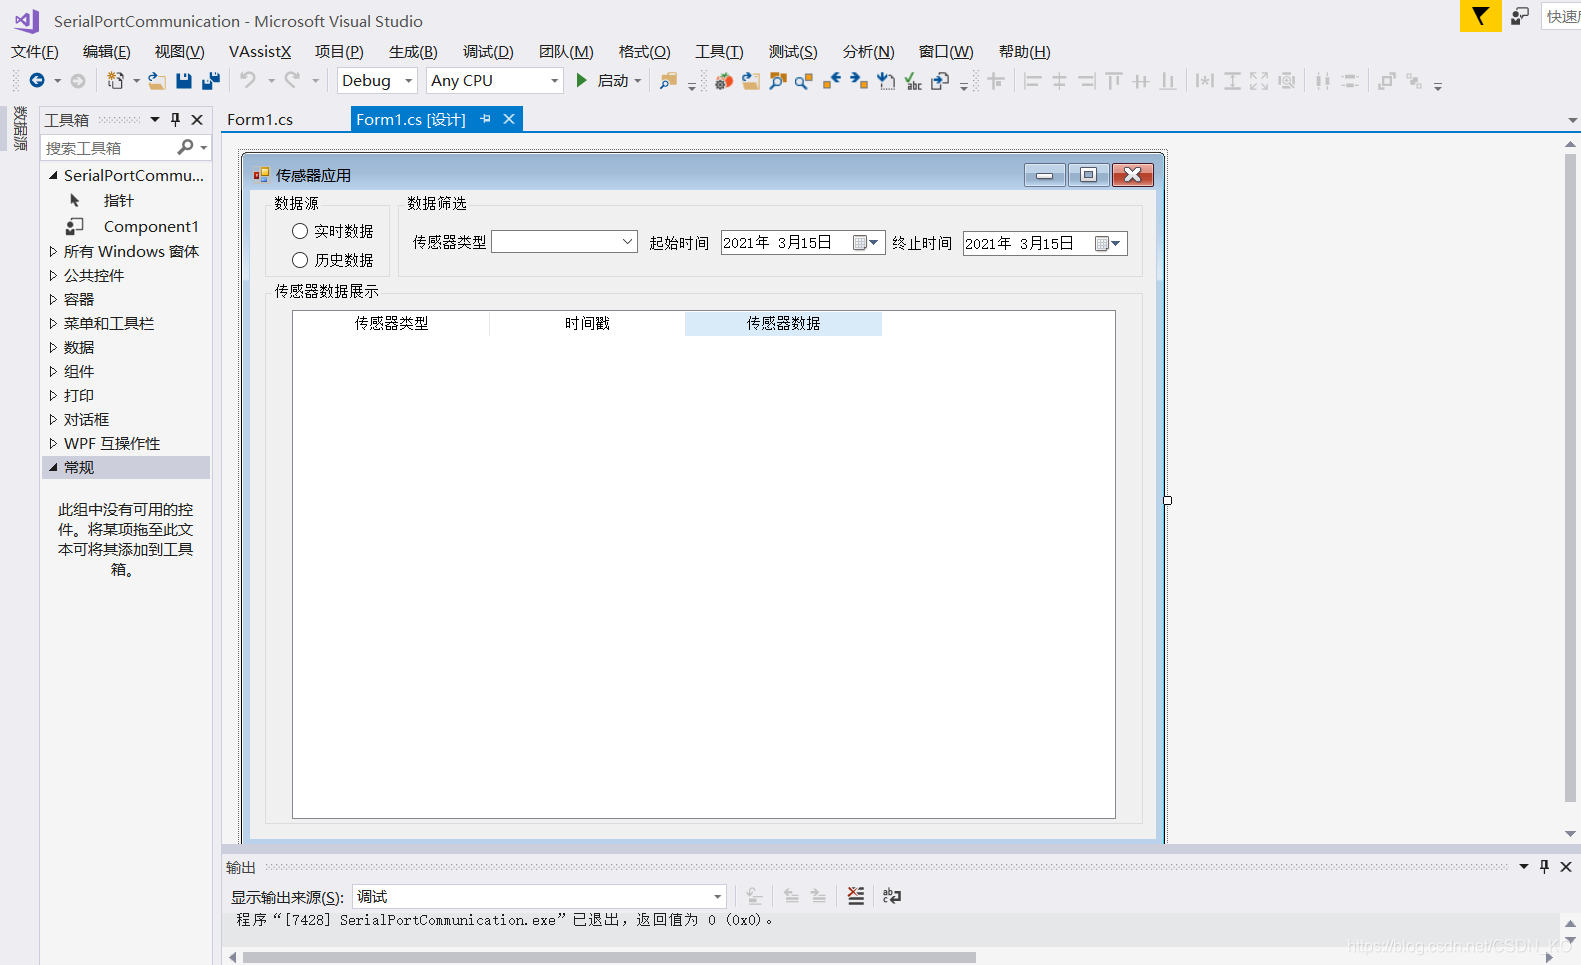Expand the 数据 toolbox group
The image size is (1581, 965).
[x=53, y=348]
